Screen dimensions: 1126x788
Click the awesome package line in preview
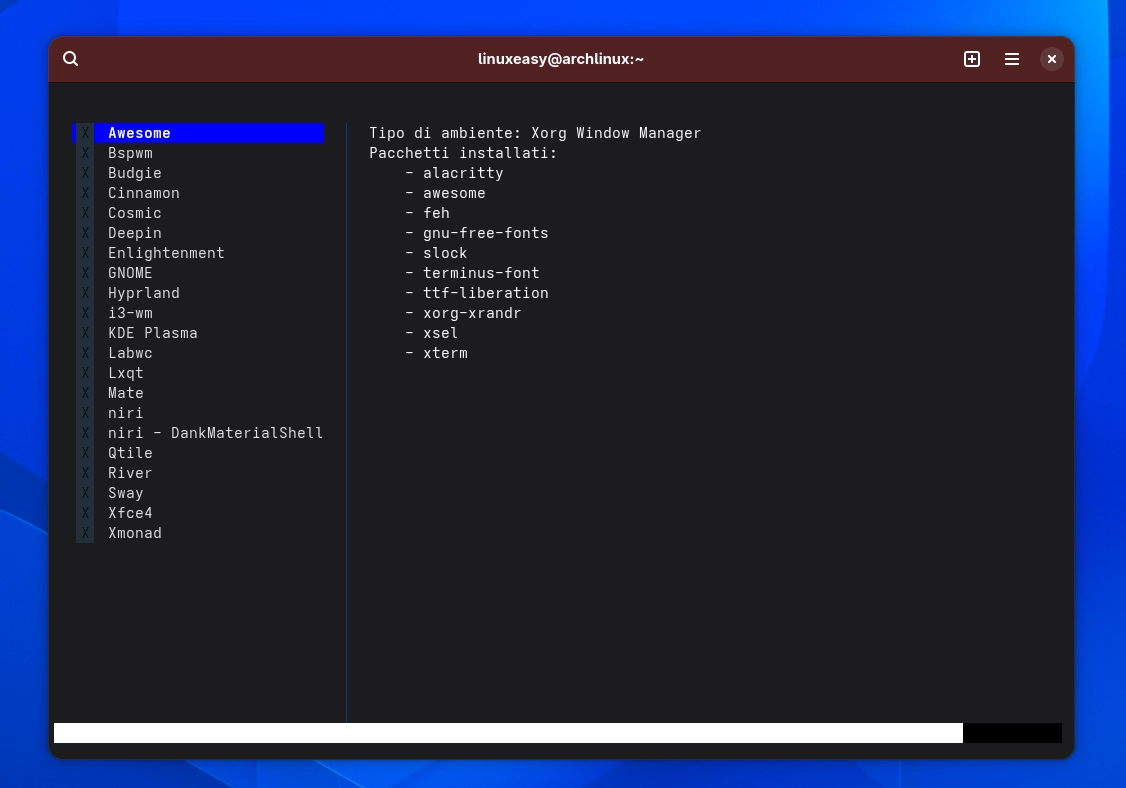pyautogui.click(x=445, y=193)
